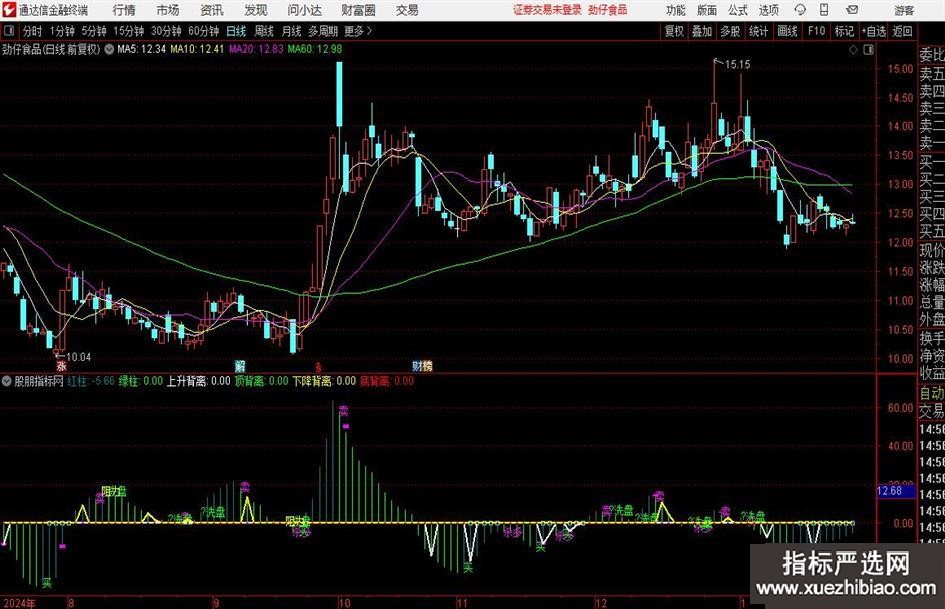Switch to 周线 weekly period tab

point(264,31)
